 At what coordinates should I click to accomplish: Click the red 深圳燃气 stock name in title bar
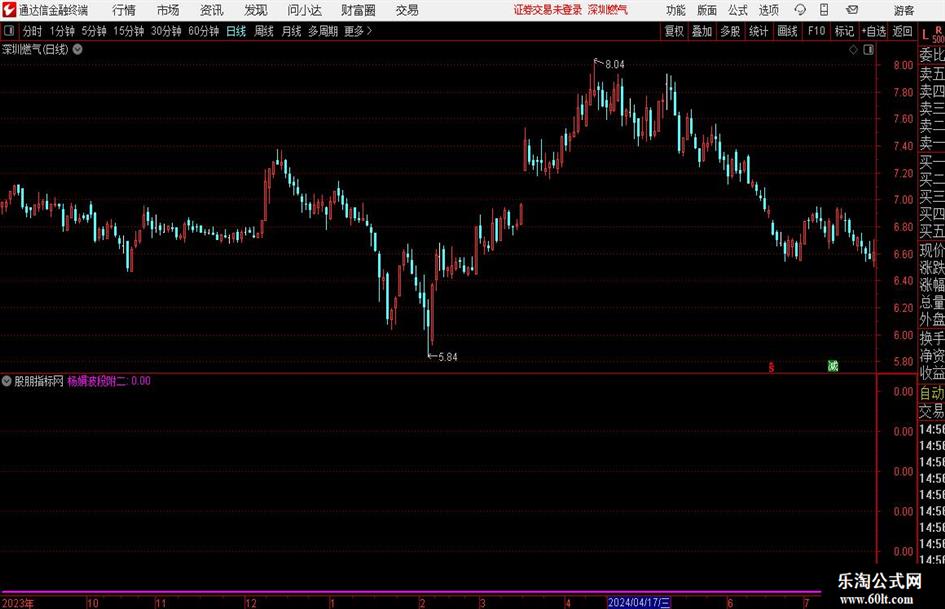tap(608, 10)
